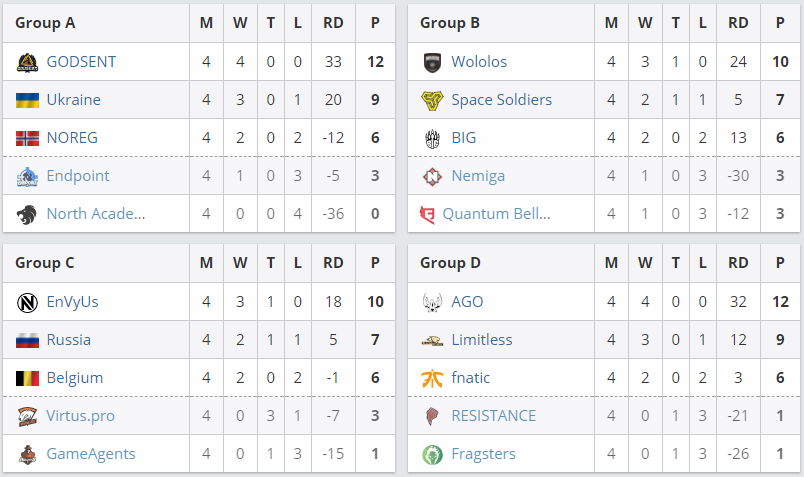Image resolution: width=804 pixels, height=477 pixels.
Task: Click the GODSENT team logo icon
Action: pyautogui.click(x=27, y=62)
